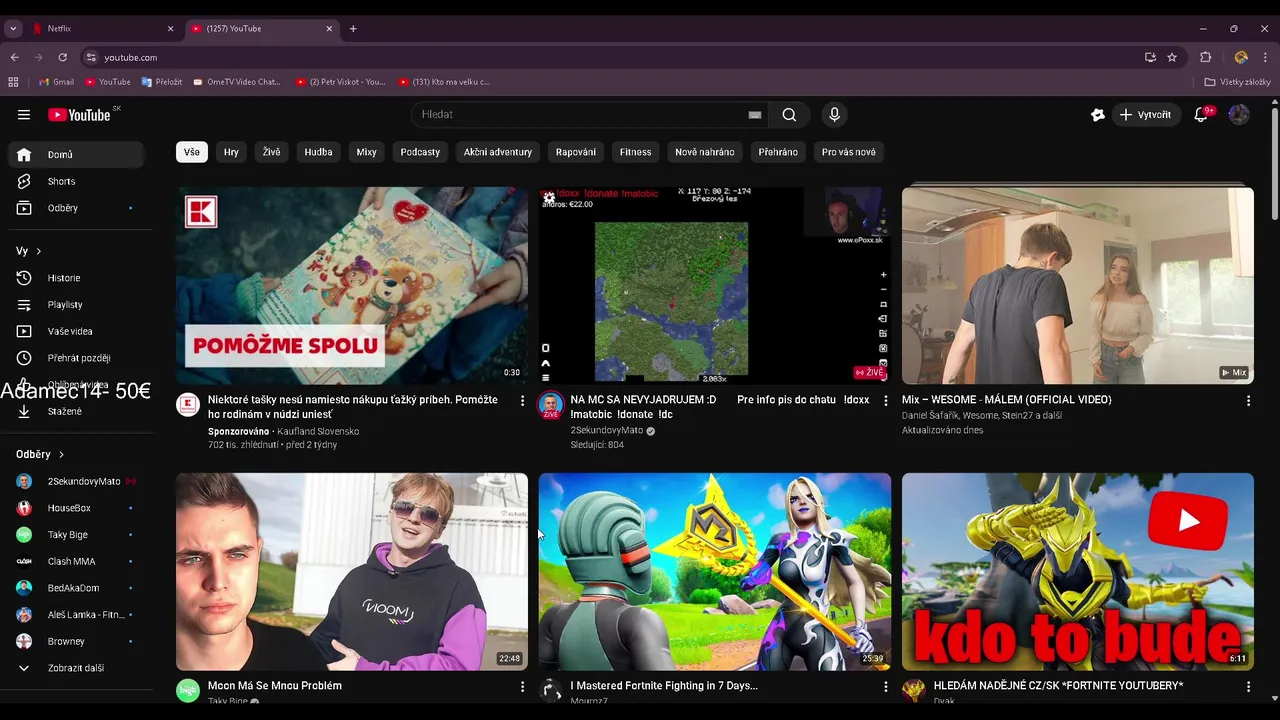Select the Rapování filter chip
This screenshot has width=1280, height=720.
point(576,152)
